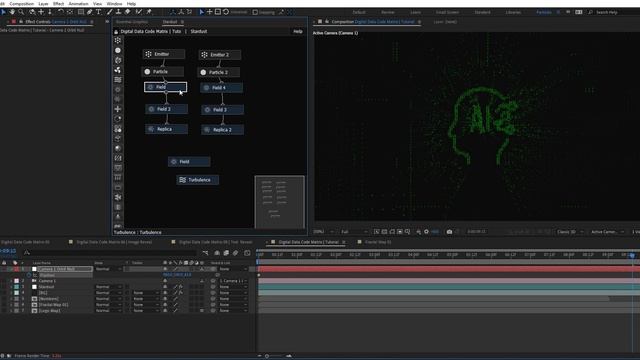Select the Stardust layer in timeline
The image size is (640, 360).
(x=46, y=287)
